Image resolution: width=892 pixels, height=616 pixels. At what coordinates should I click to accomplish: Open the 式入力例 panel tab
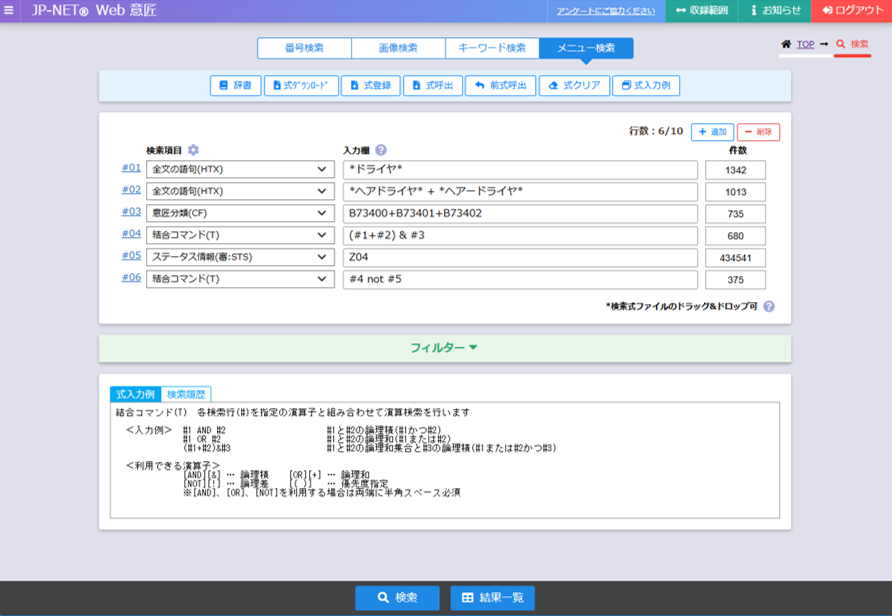pyautogui.click(x=135, y=394)
